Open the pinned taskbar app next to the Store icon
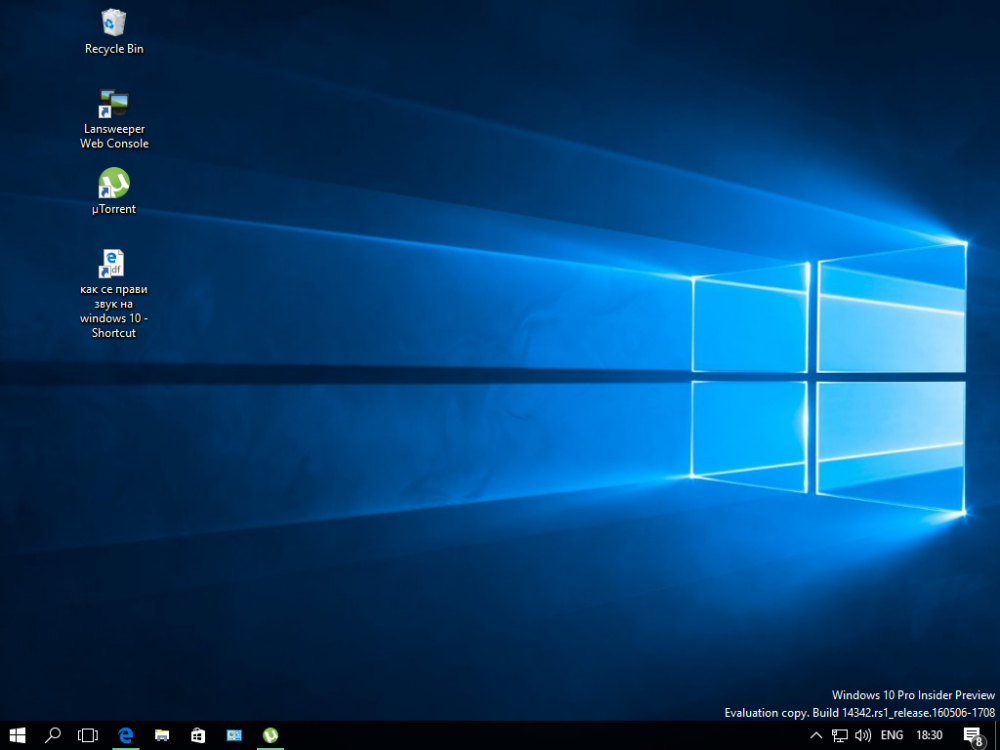This screenshot has width=1000, height=750. (234, 735)
